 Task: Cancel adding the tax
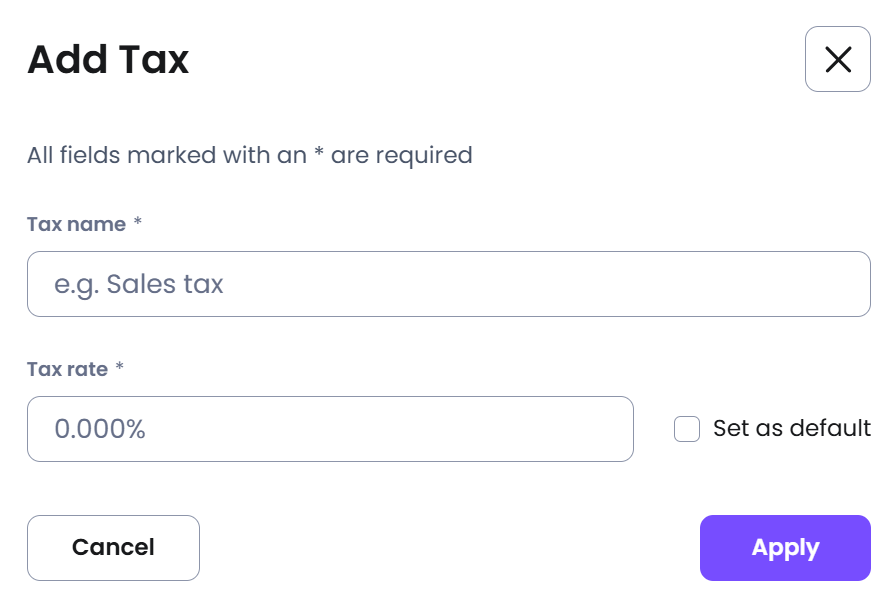click(113, 548)
